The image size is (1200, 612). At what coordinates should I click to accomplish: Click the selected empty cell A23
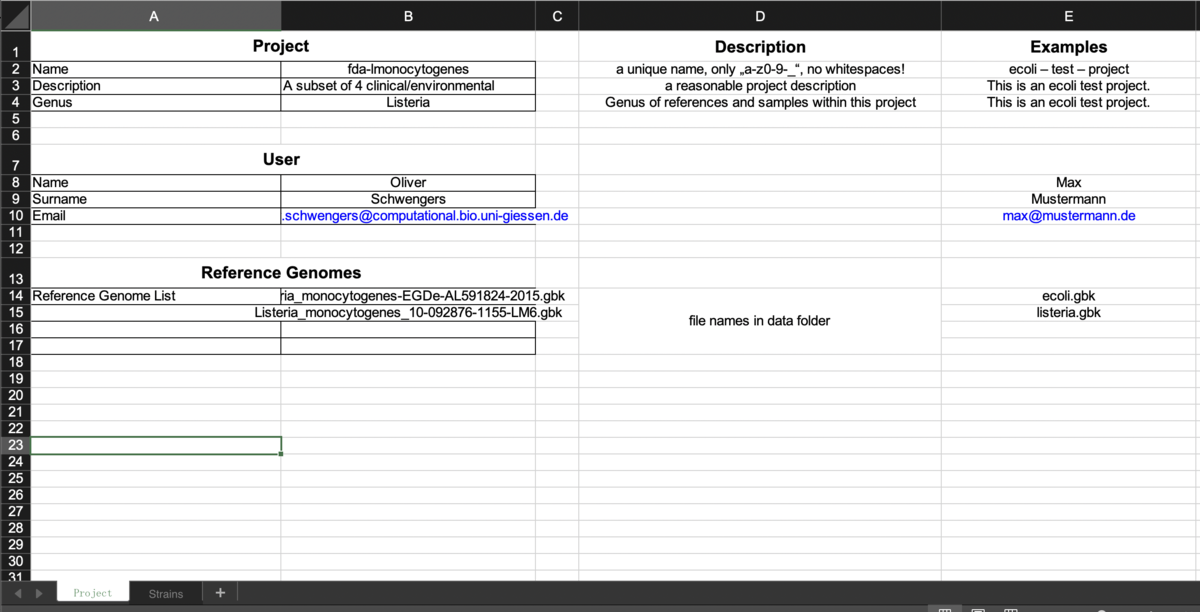[155, 445]
